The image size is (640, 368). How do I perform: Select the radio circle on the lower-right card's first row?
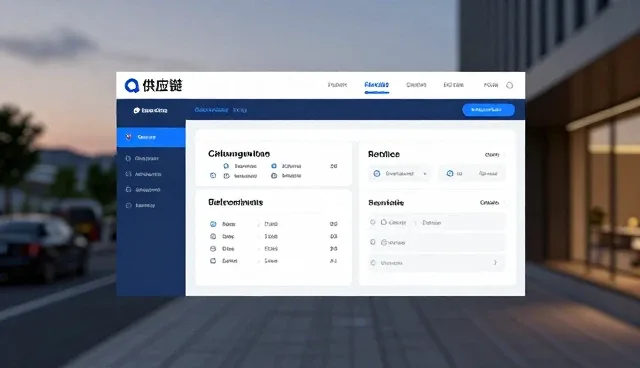(373, 222)
